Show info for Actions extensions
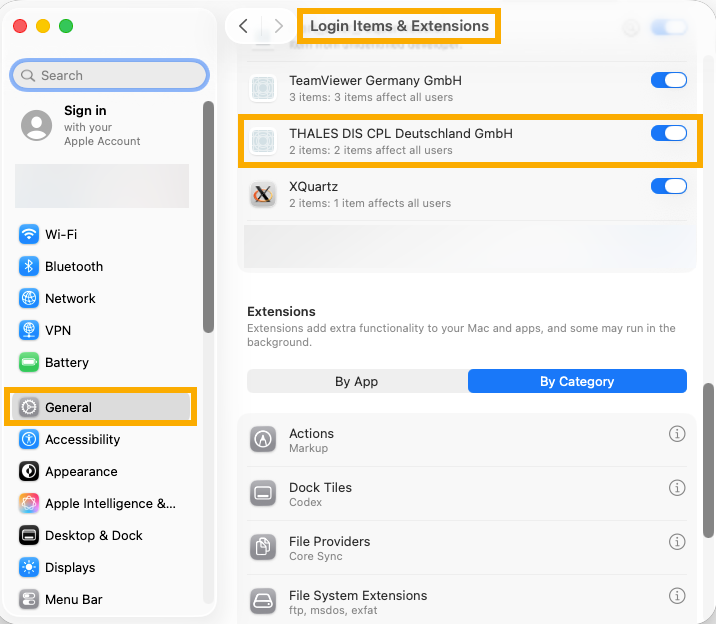The image size is (716, 624). (x=677, y=434)
